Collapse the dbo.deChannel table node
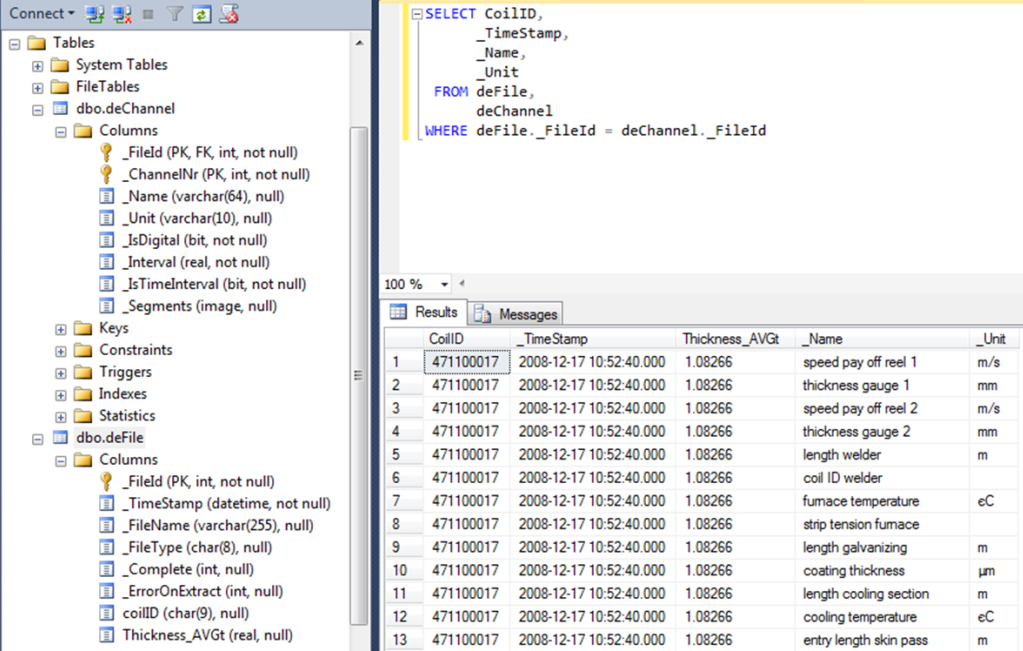This screenshot has height=651, width=1023. click(38, 110)
